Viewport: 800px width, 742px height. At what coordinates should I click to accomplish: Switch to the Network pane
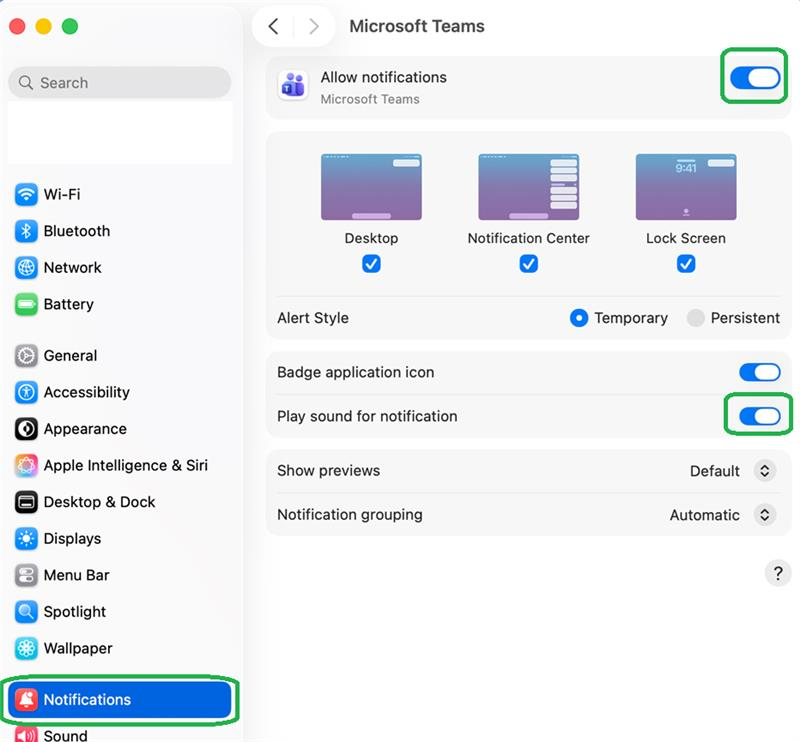120,268
